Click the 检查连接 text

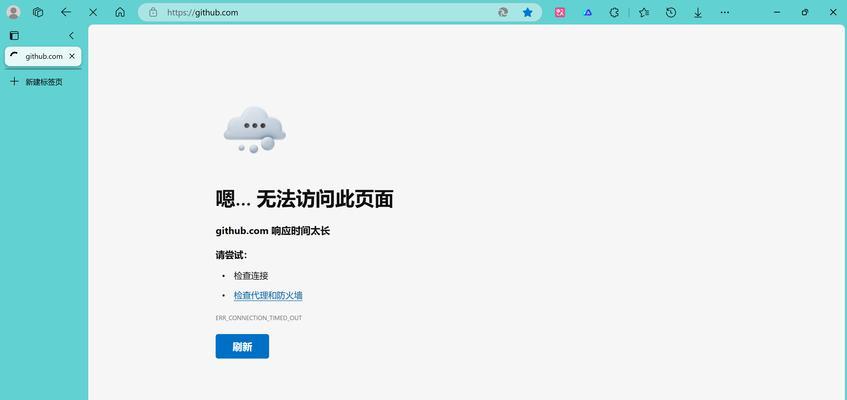tap(251, 276)
